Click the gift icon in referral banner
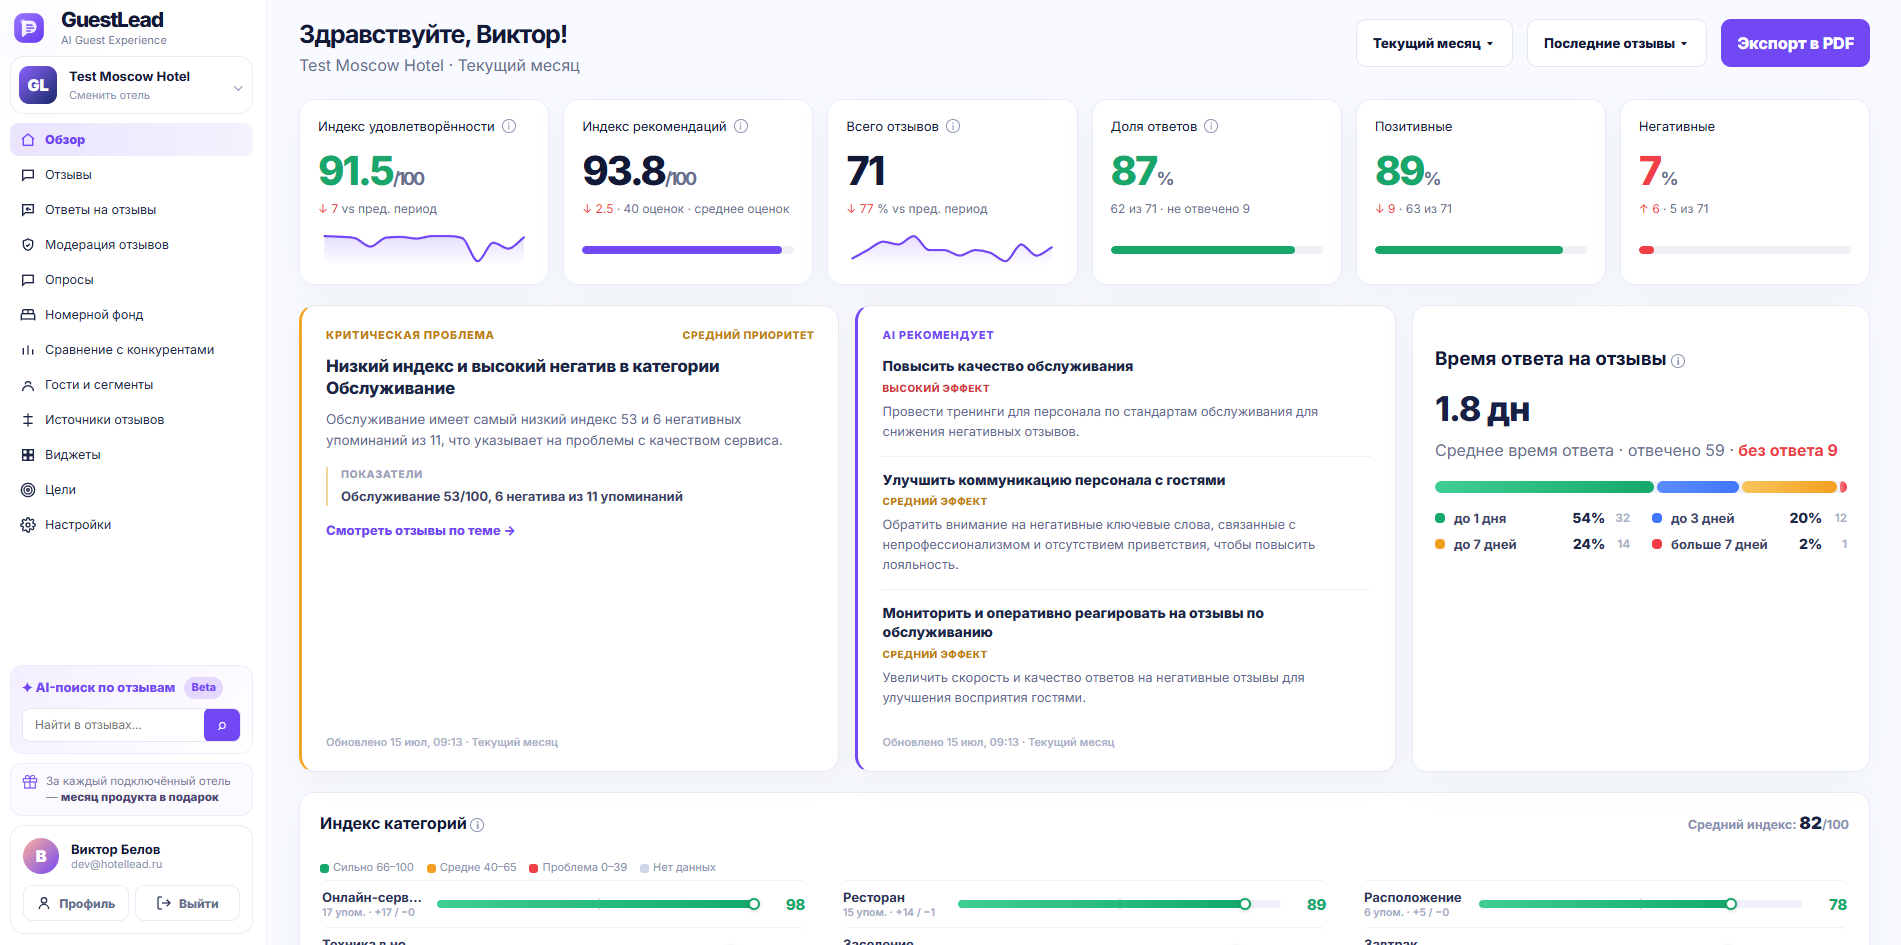Screen dimensions: 1901x945 (30, 782)
